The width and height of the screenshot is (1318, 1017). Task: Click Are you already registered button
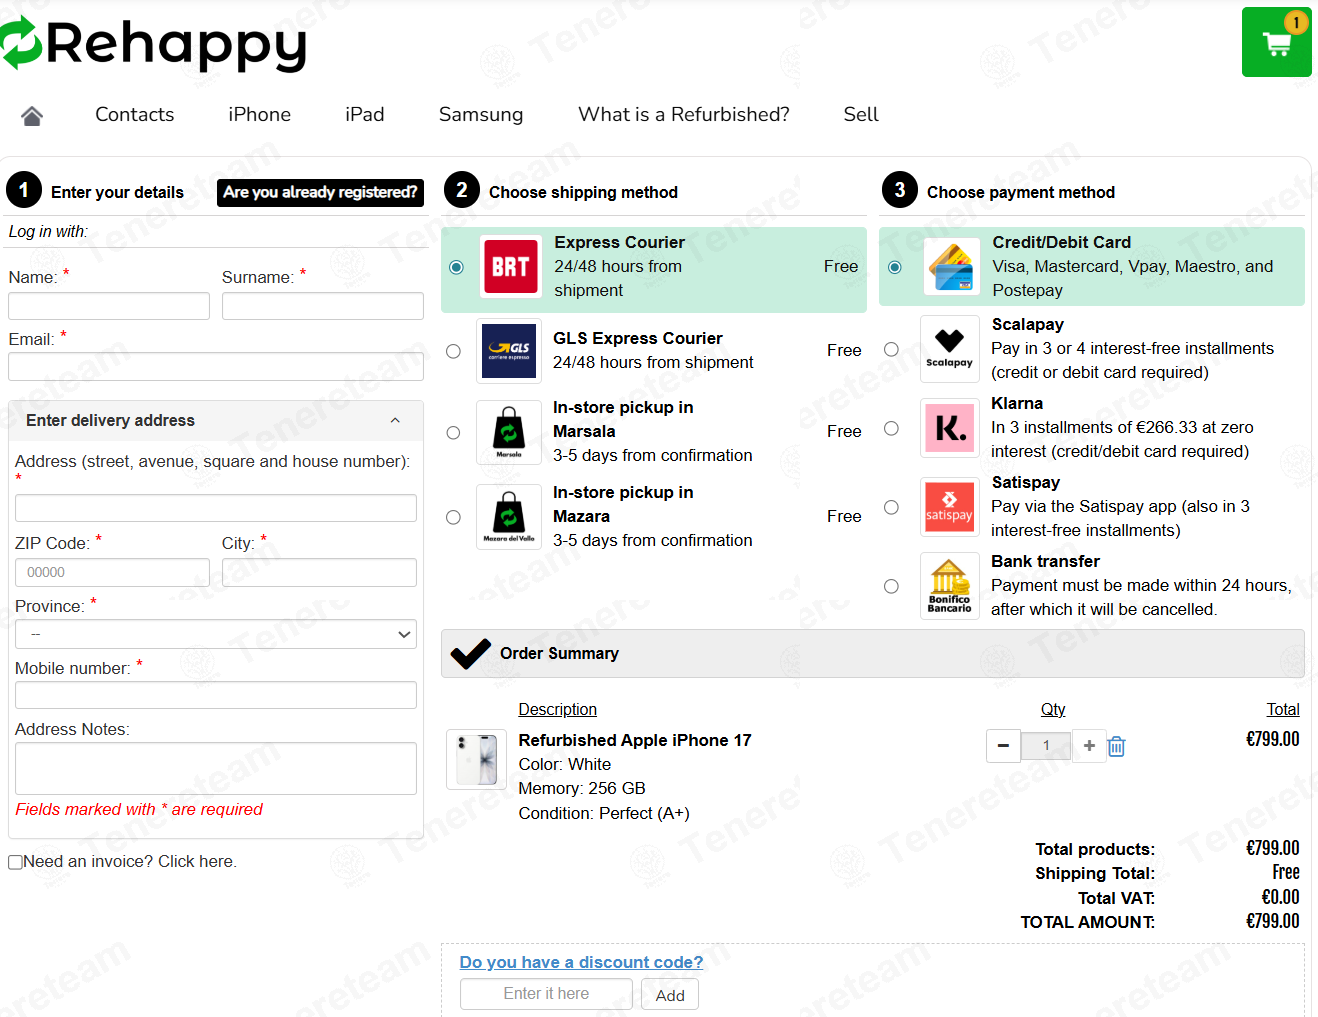(x=320, y=192)
